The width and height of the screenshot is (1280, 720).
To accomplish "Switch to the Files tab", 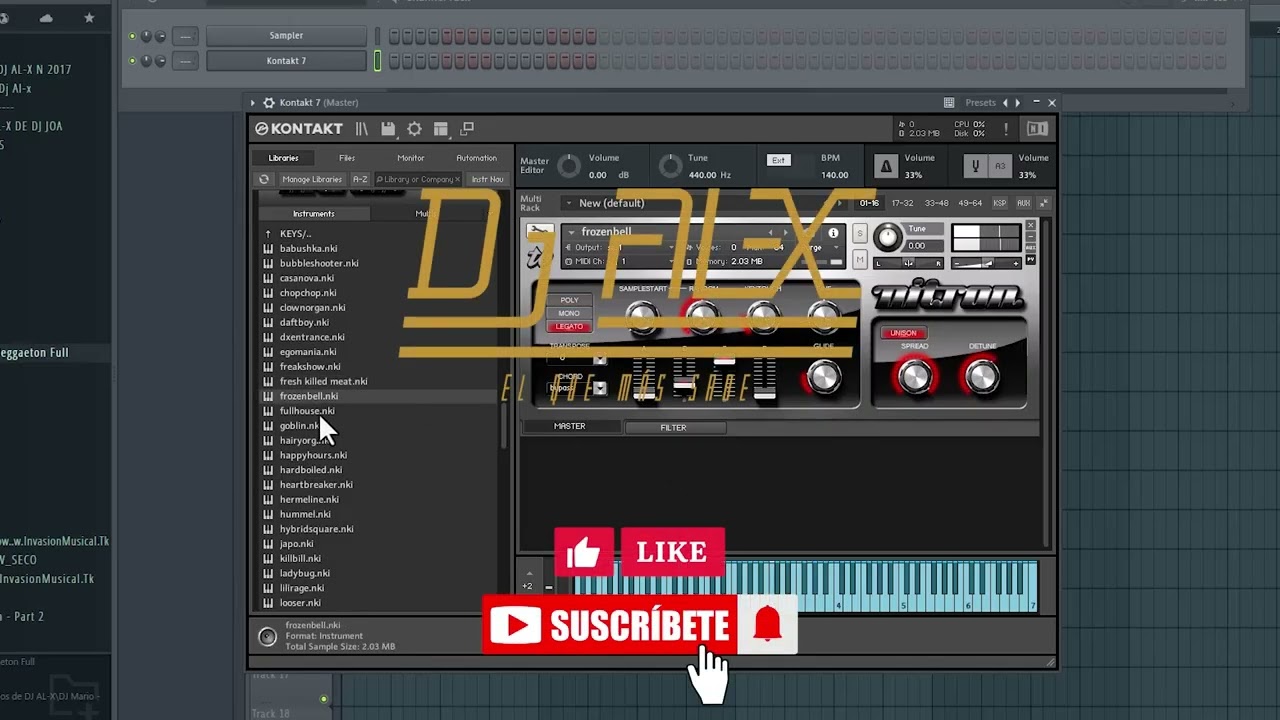I will [347, 158].
